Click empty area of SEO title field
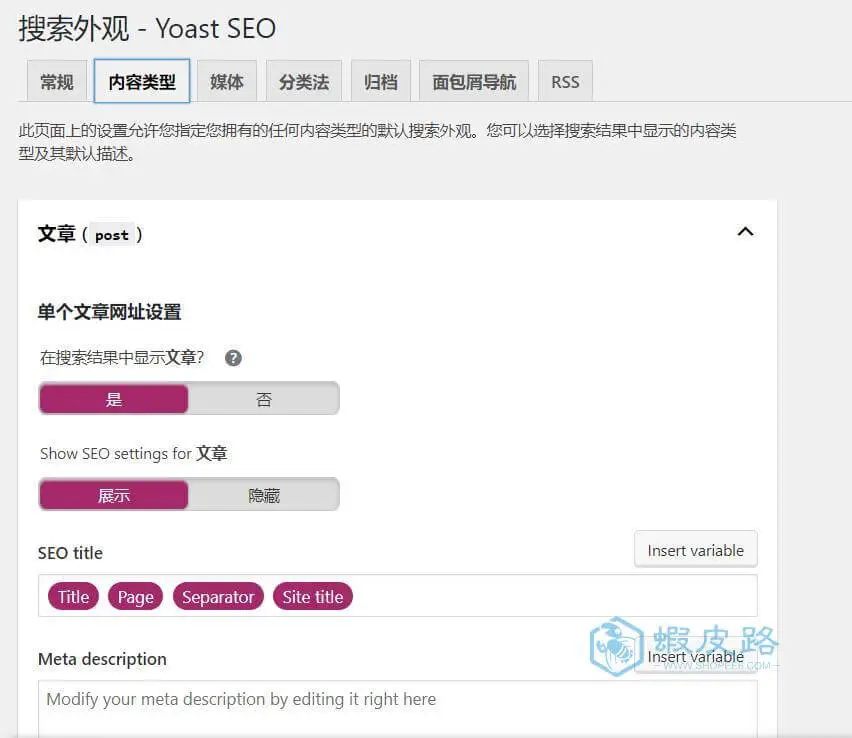Image resolution: width=852 pixels, height=738 pixels. click(554, 596)
